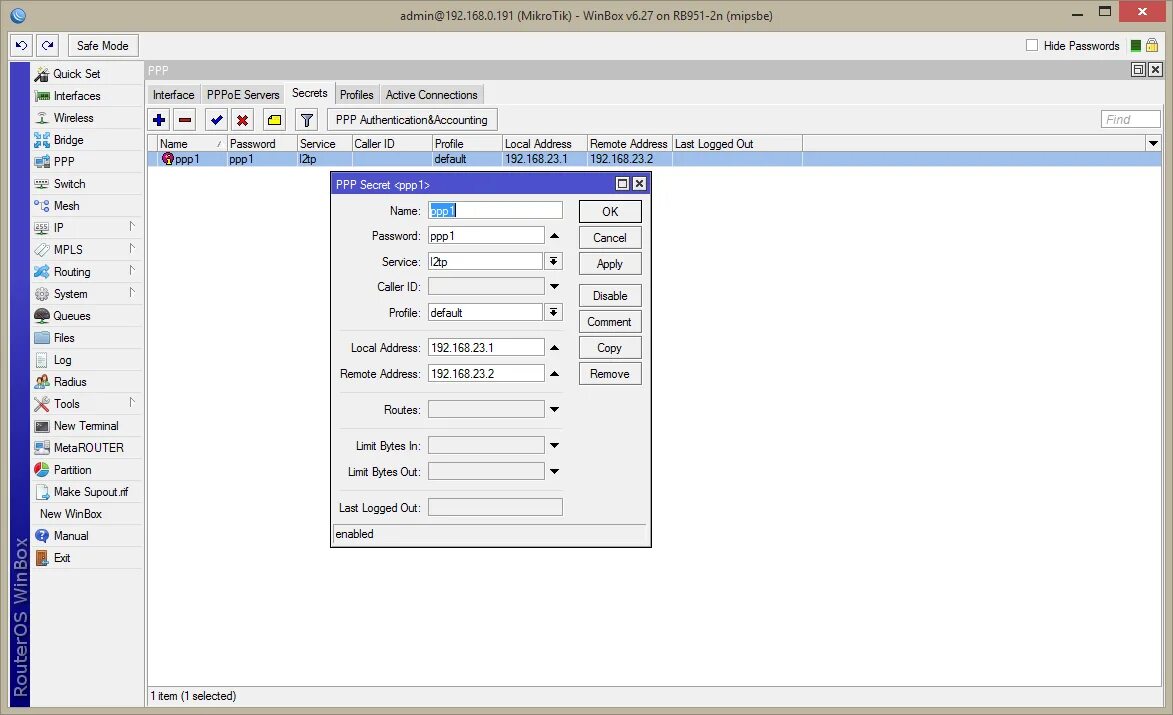Expand the Routing submenu
This screenshot has width=1173, height=715.
click(x=132, y=271)
